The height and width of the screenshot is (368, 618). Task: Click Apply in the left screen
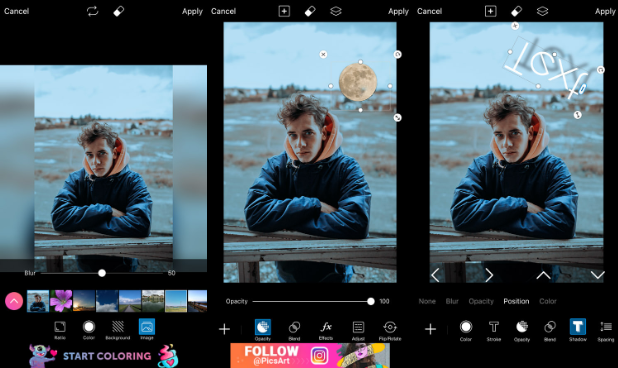[192, 11]
